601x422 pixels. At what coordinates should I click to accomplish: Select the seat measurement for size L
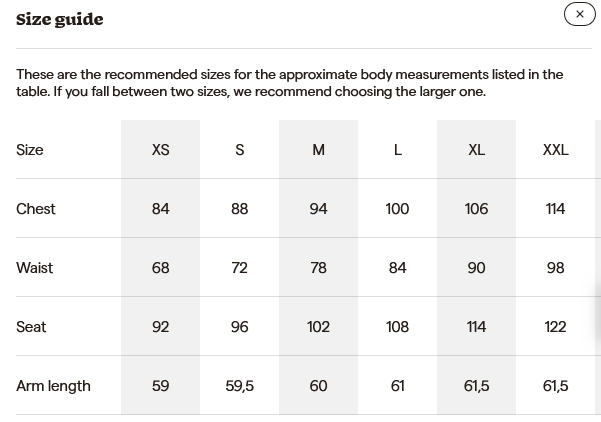pyautogui.click(x=397, y=327)
